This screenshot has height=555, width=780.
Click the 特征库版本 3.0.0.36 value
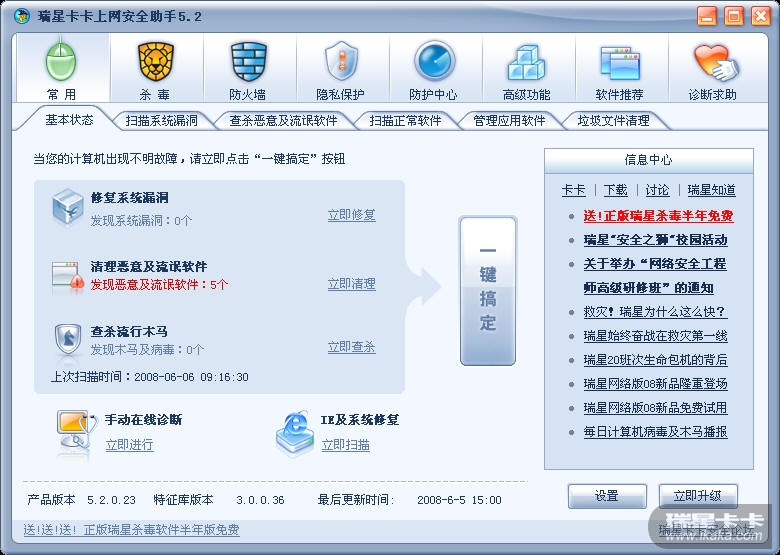click(x=260, y=500)
